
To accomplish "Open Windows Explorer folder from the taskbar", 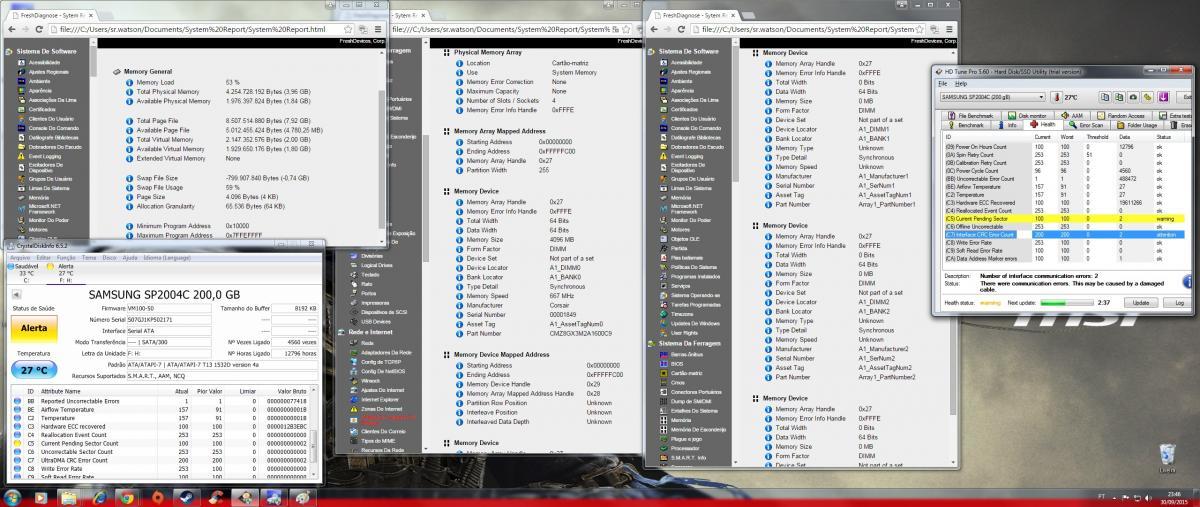I will coord(68,497).
